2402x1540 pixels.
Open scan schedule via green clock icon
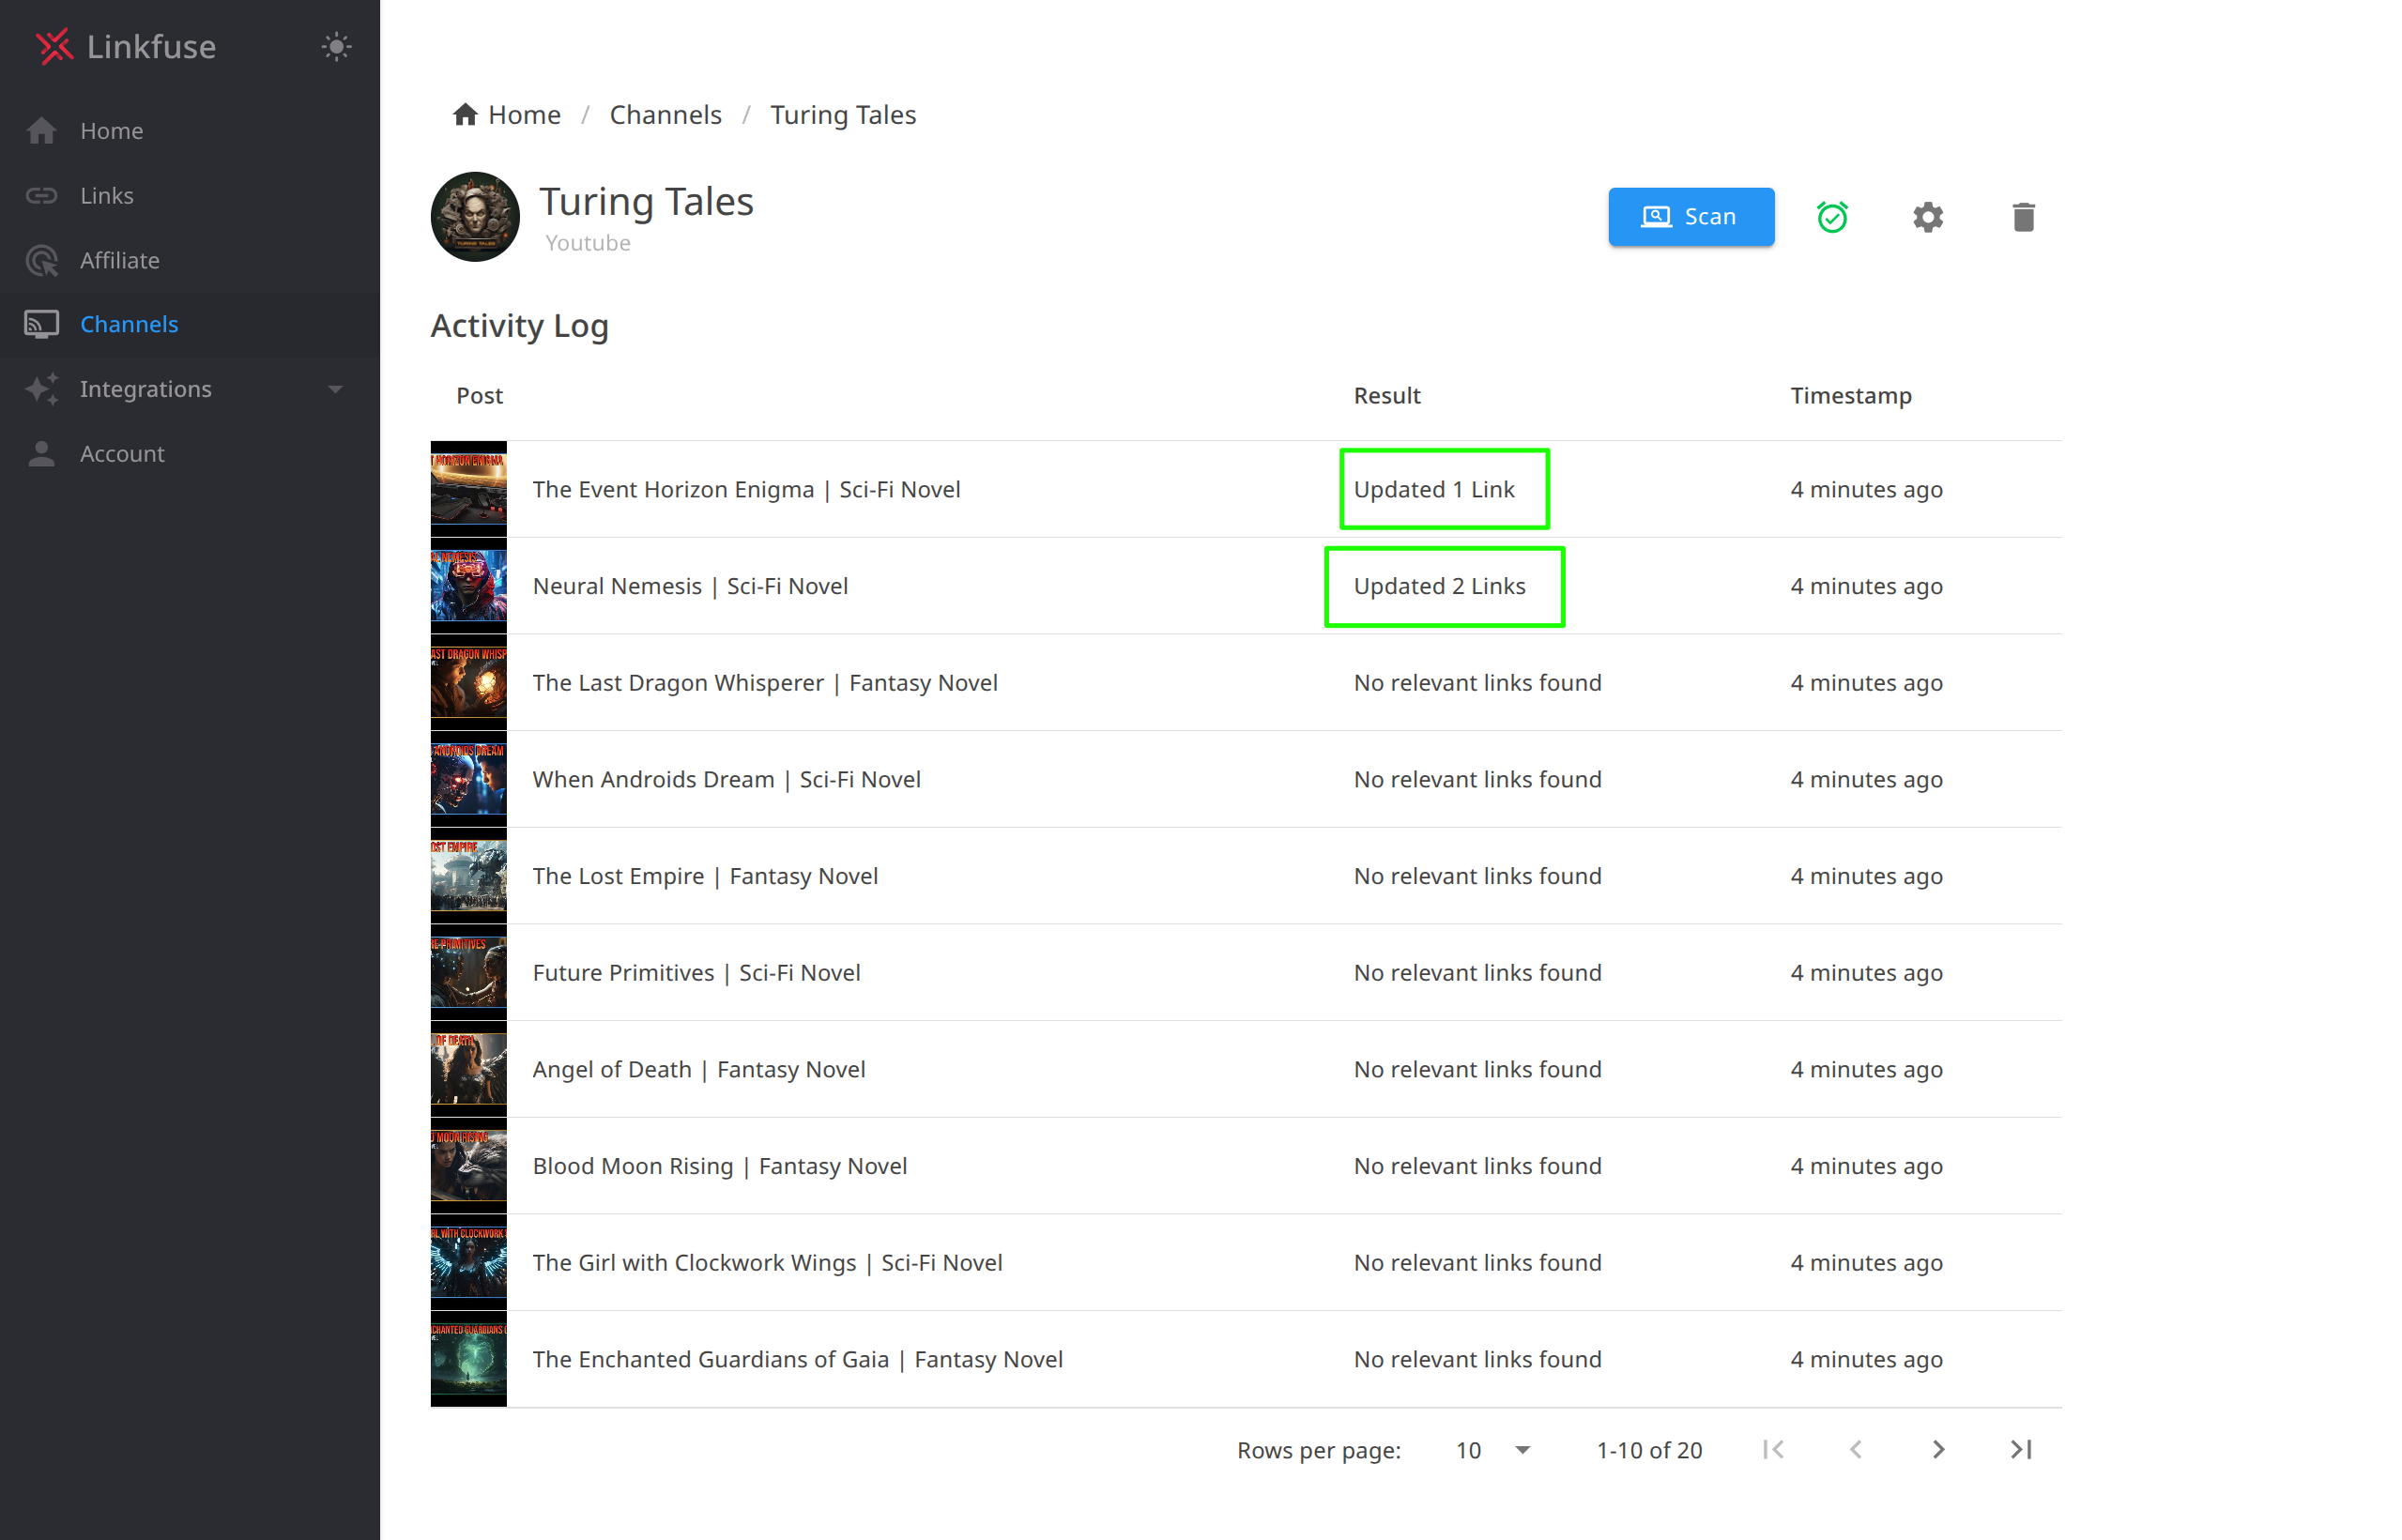[1830, 216]
